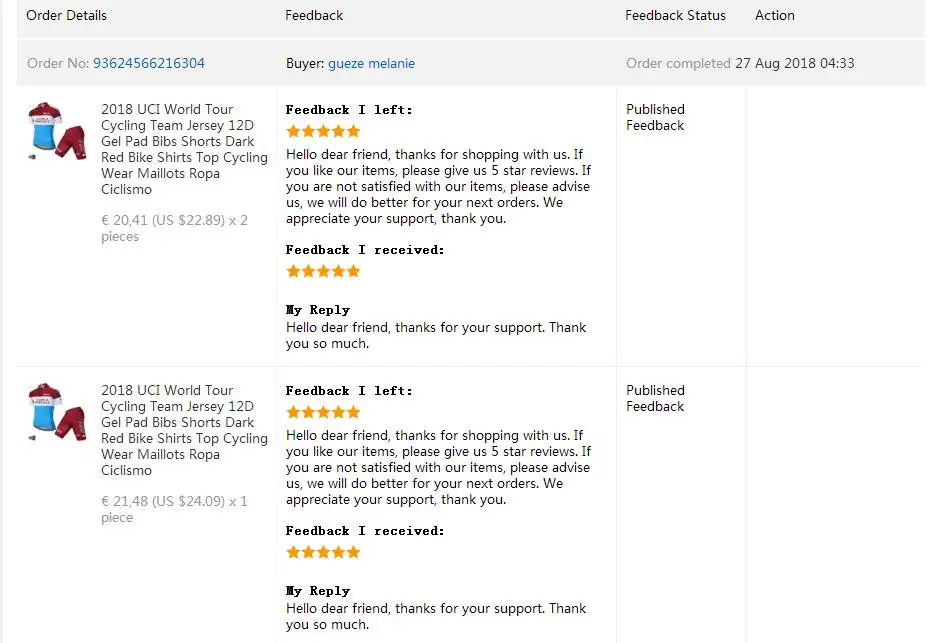Click star rating under second Feedback I left
The height and width of the screenshot is (643, 940).
(323, 412)
